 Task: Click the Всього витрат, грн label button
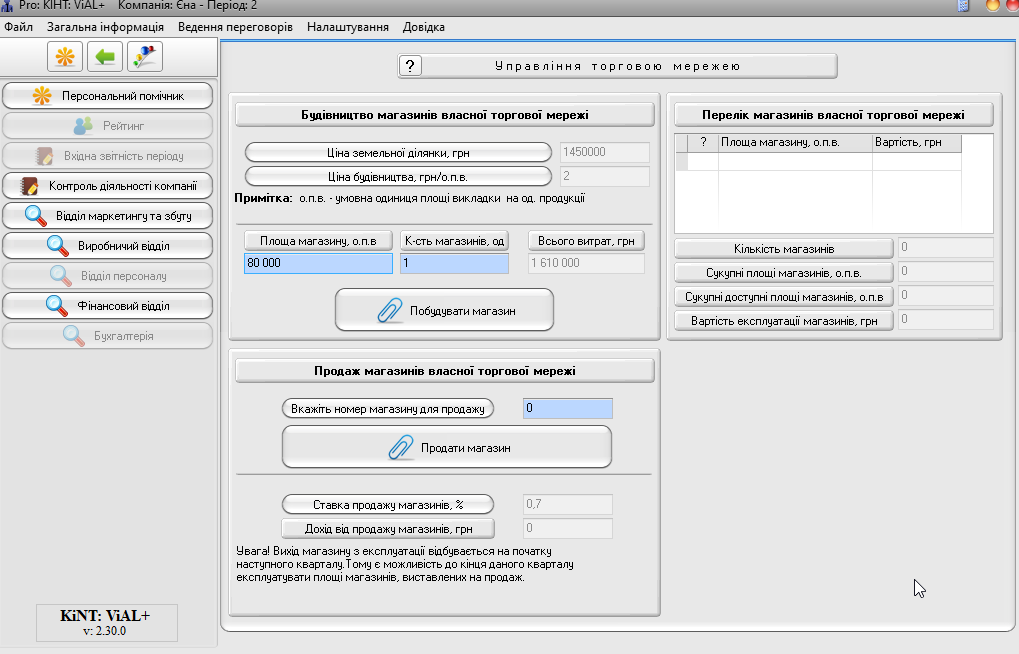[586, 241]
